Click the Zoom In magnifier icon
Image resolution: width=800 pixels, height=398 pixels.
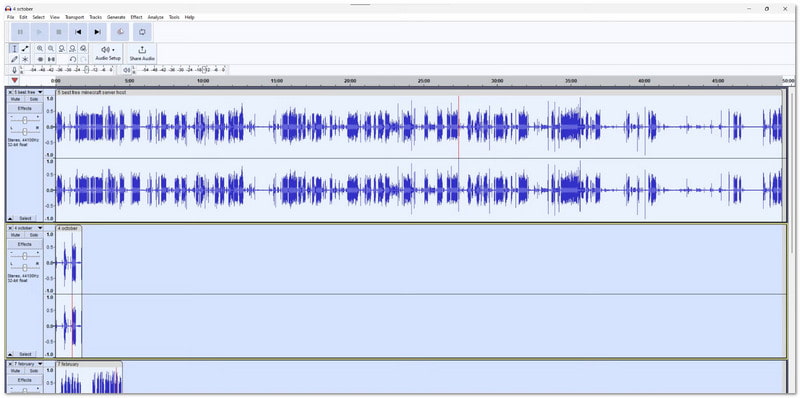(x=40, y=48)
